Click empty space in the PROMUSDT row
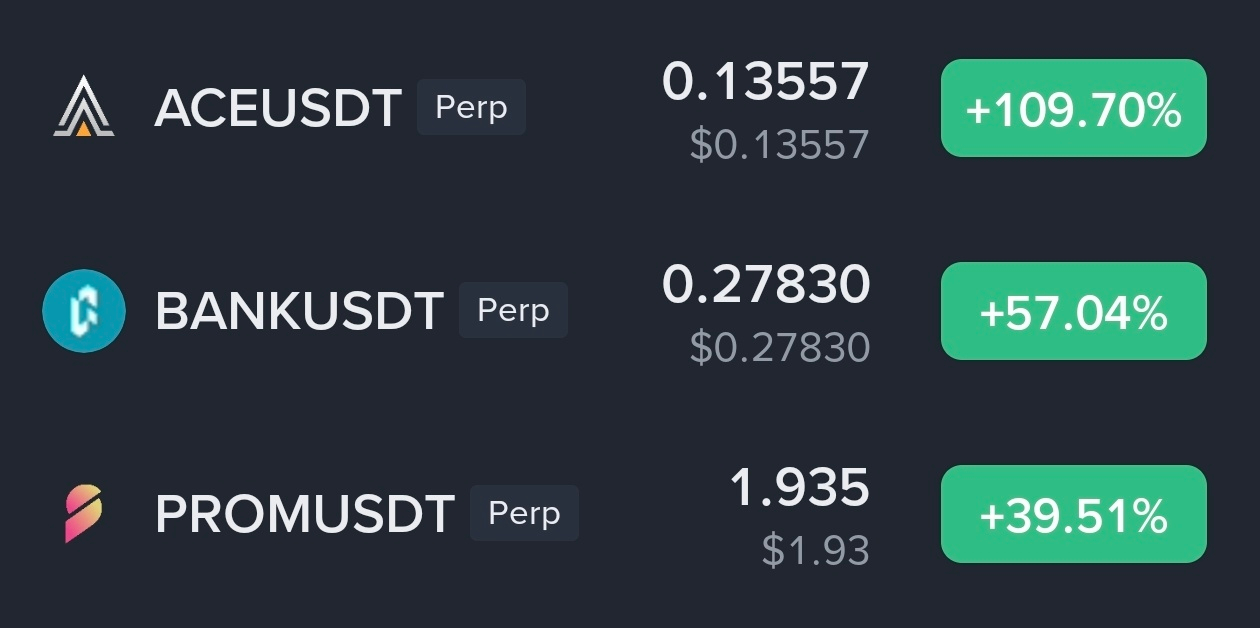Image resolution: width=1260 pixels, height=628 pixels. [650, 514]
